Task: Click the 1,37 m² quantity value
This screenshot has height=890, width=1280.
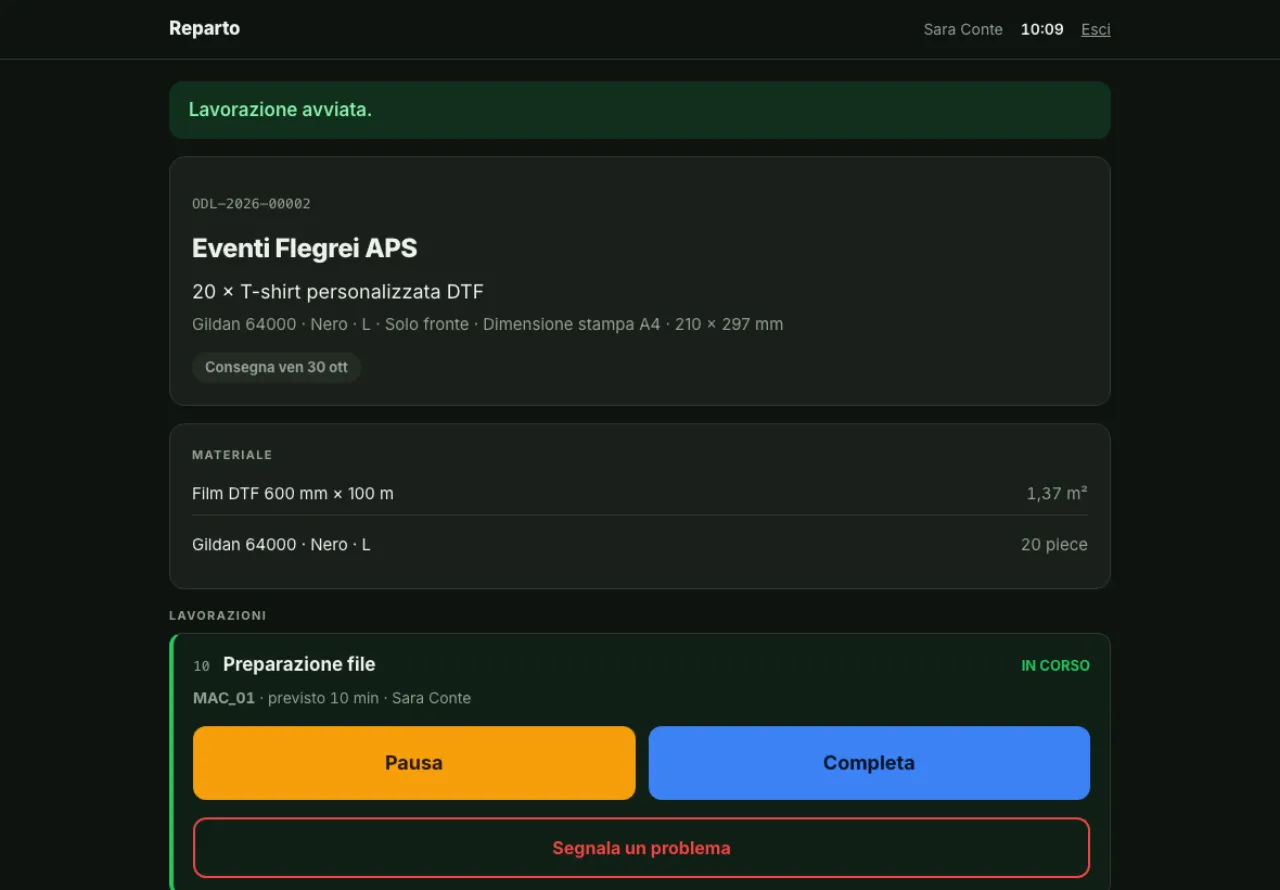Action: (x=1057, y=493)
